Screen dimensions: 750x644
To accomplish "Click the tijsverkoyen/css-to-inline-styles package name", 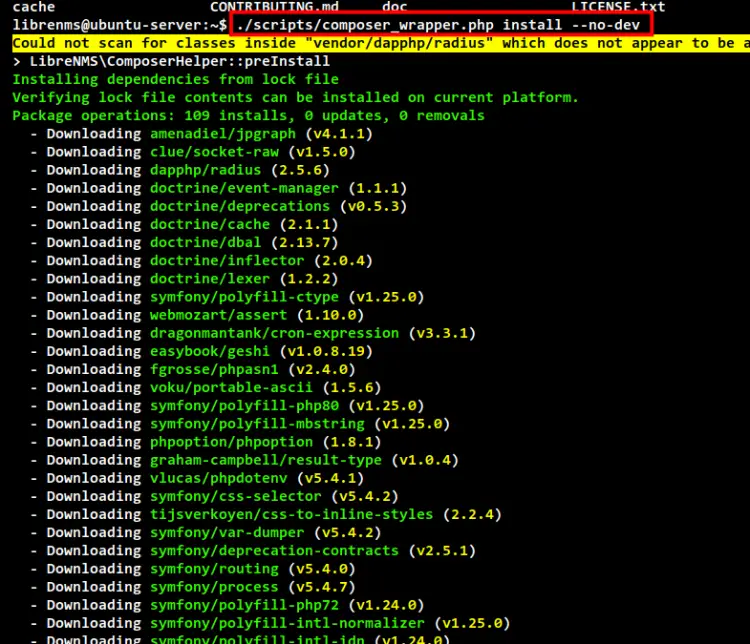I will 291,514.
